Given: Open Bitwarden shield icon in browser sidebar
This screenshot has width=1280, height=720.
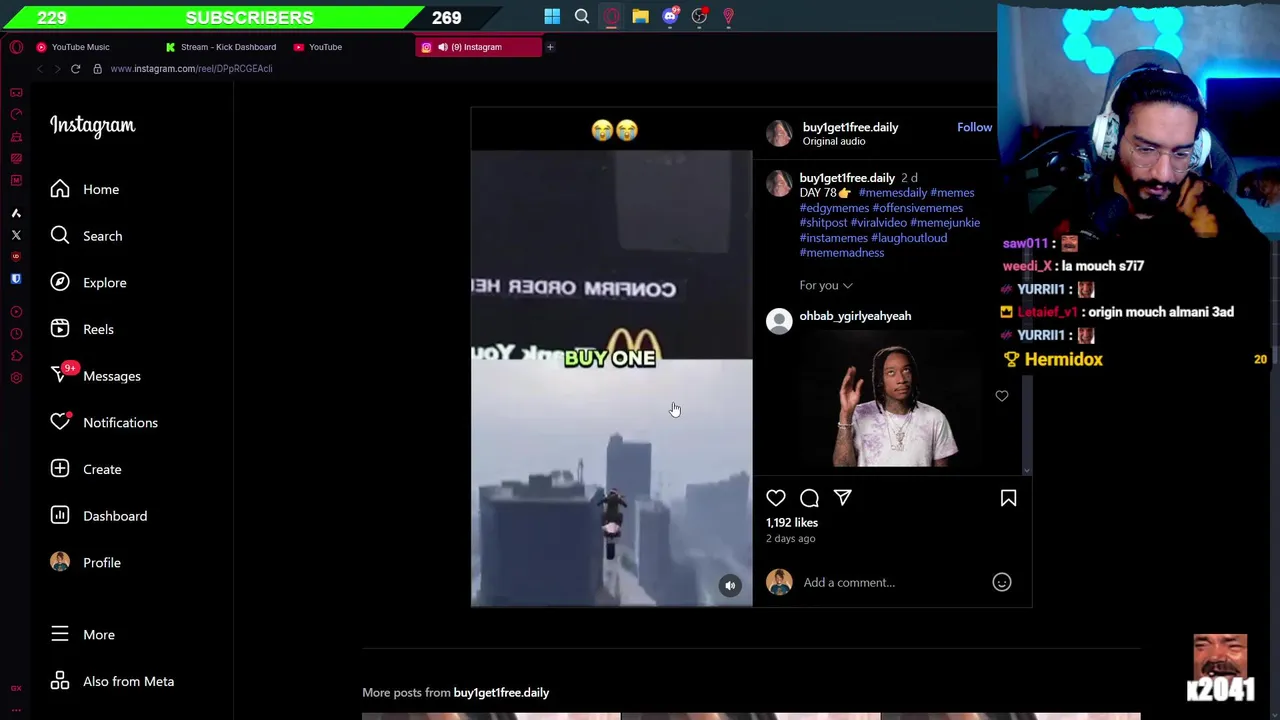Looking at the screenshot, I should pyautogui.click(x=16, y=279).
